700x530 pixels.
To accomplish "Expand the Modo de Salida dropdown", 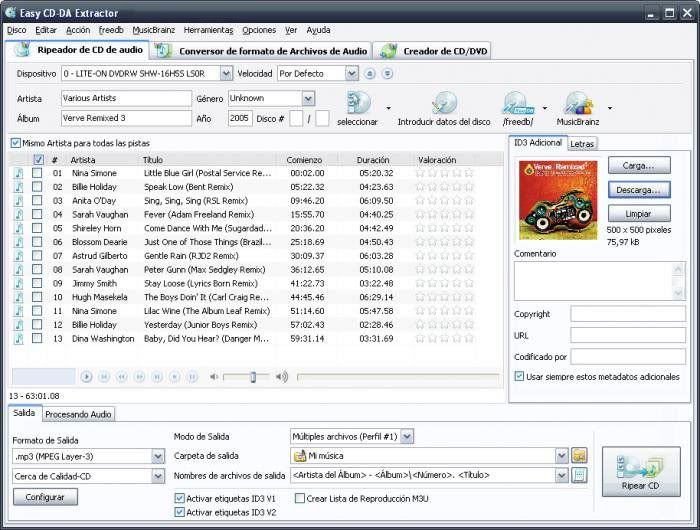I will pyautogui.click(x=407, y=436).
